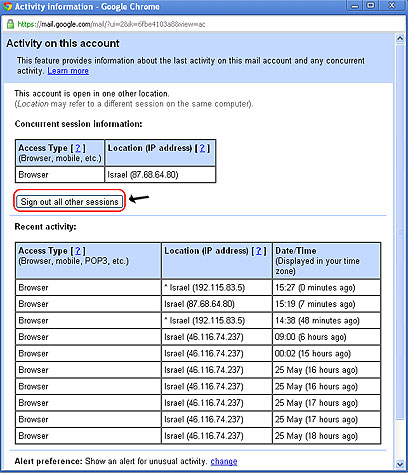Open the Learn more link
408x473 pixels.
(68, 71)
